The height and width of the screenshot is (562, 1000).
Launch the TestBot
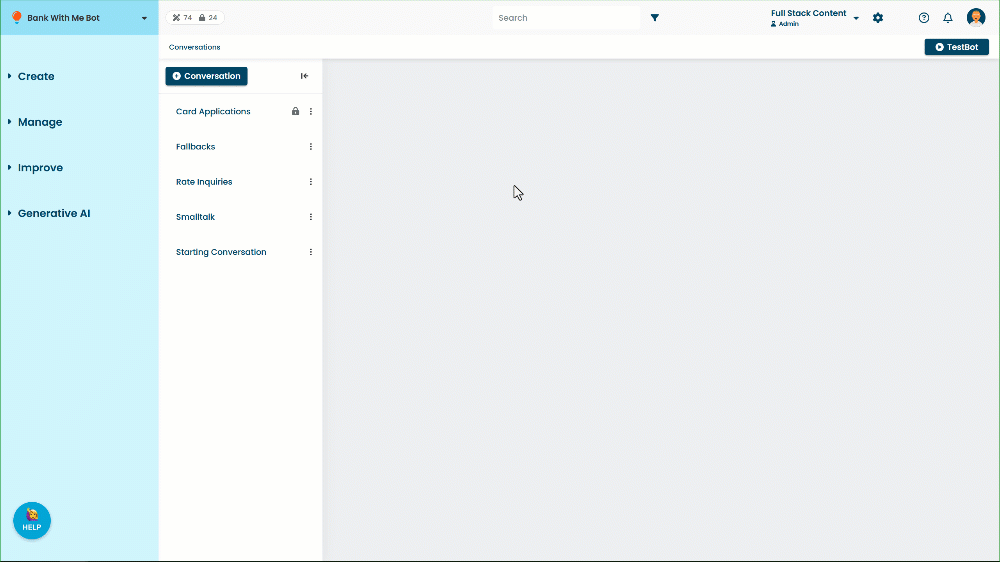click(x=957, y=47)
